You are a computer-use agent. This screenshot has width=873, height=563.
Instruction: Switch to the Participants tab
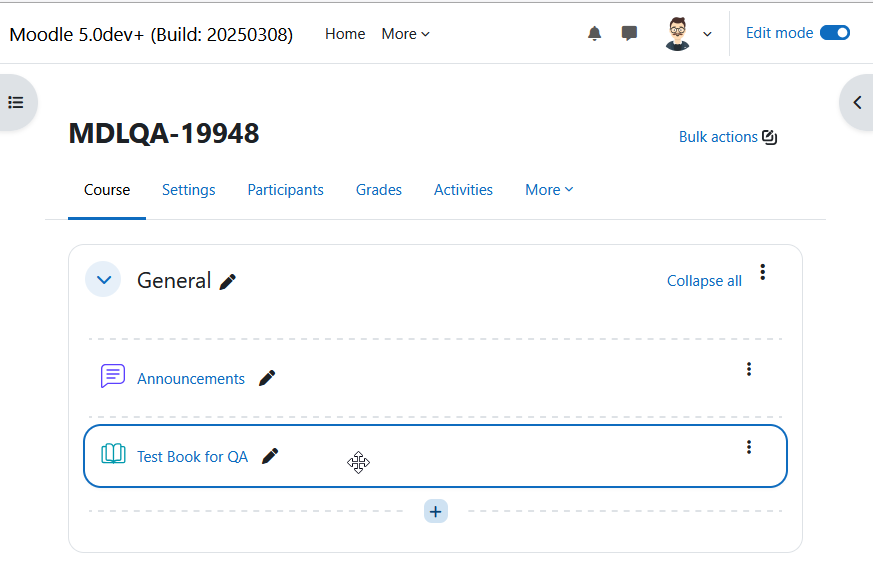(285, 190)
